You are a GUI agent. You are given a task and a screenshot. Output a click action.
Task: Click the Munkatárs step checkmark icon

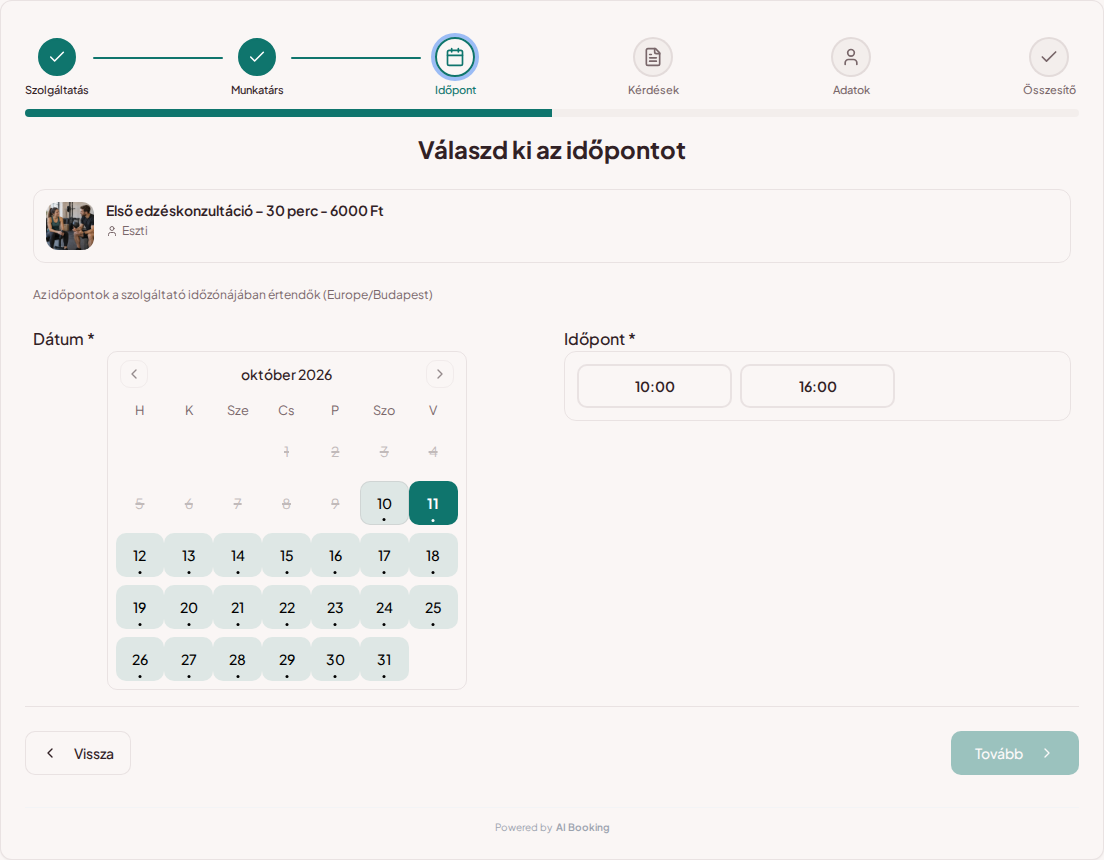pos(257,57)
